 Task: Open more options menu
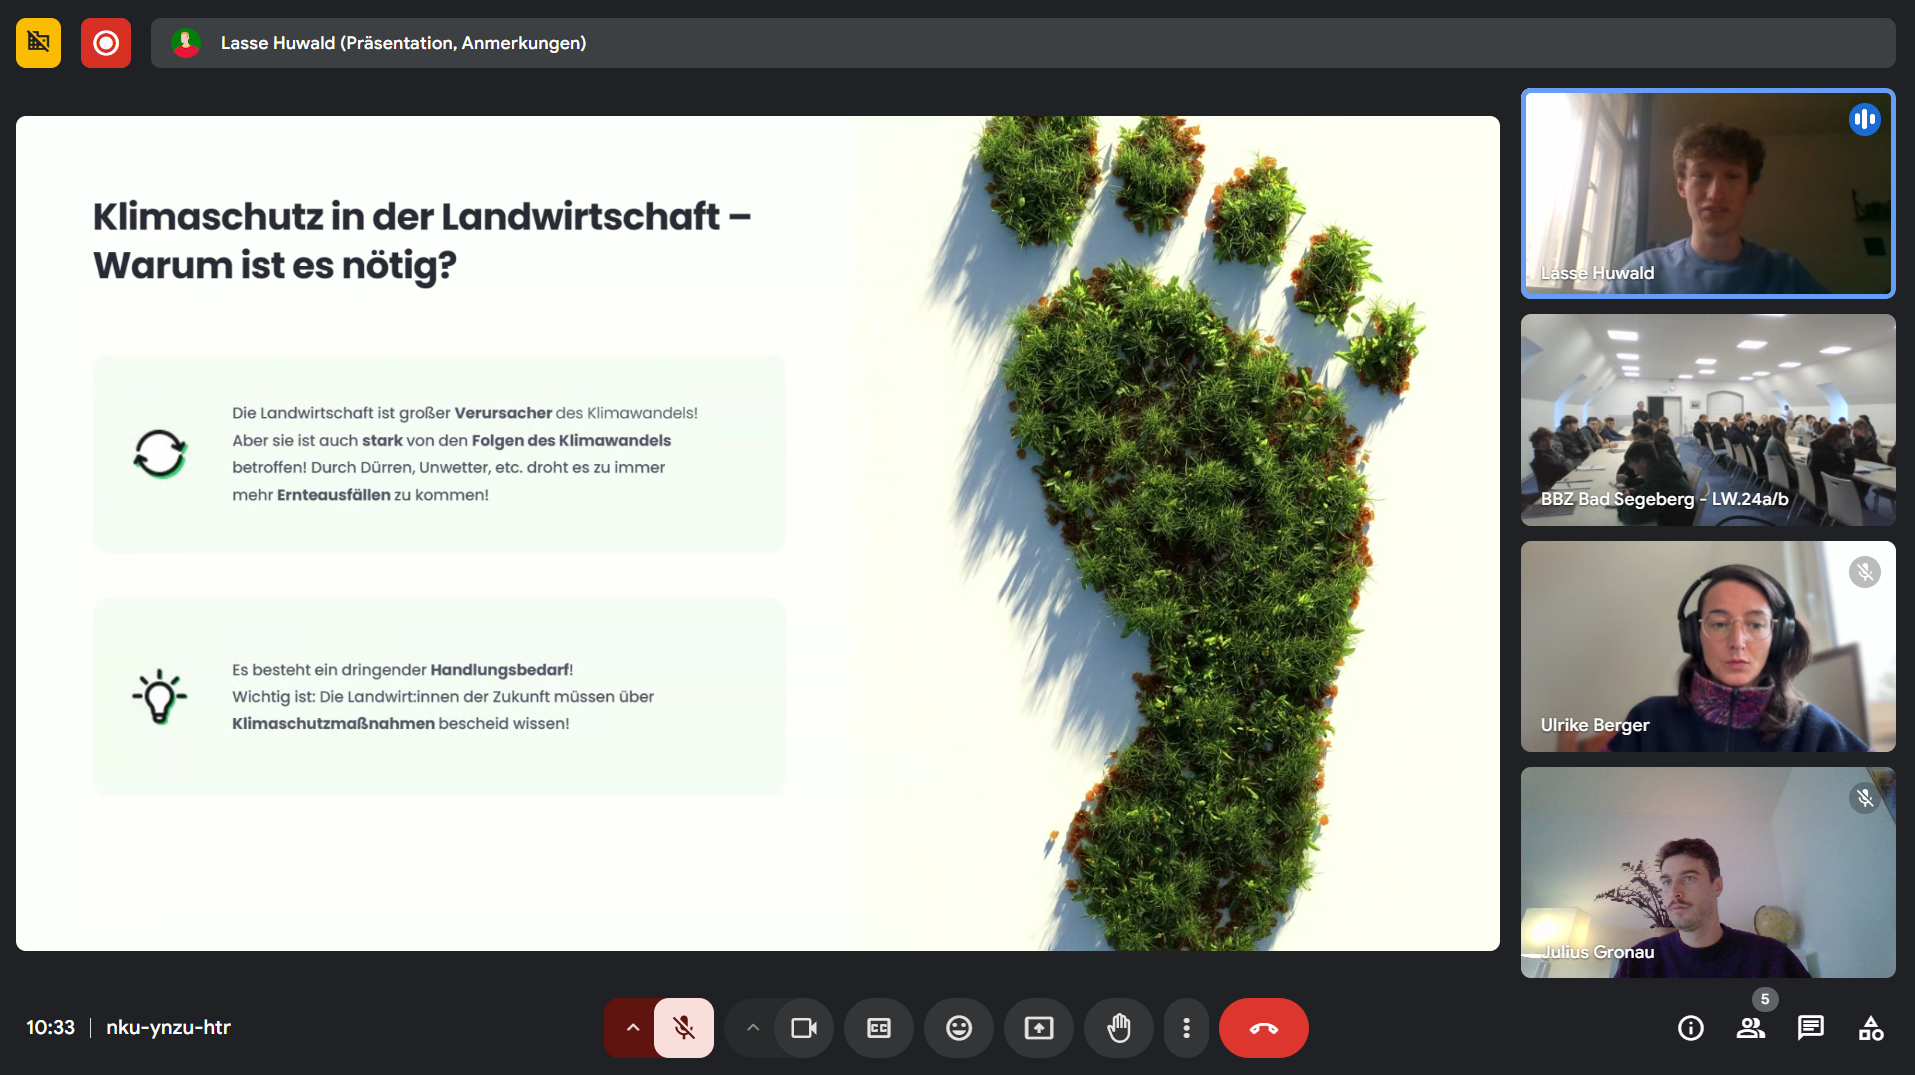[1186, 1028]
